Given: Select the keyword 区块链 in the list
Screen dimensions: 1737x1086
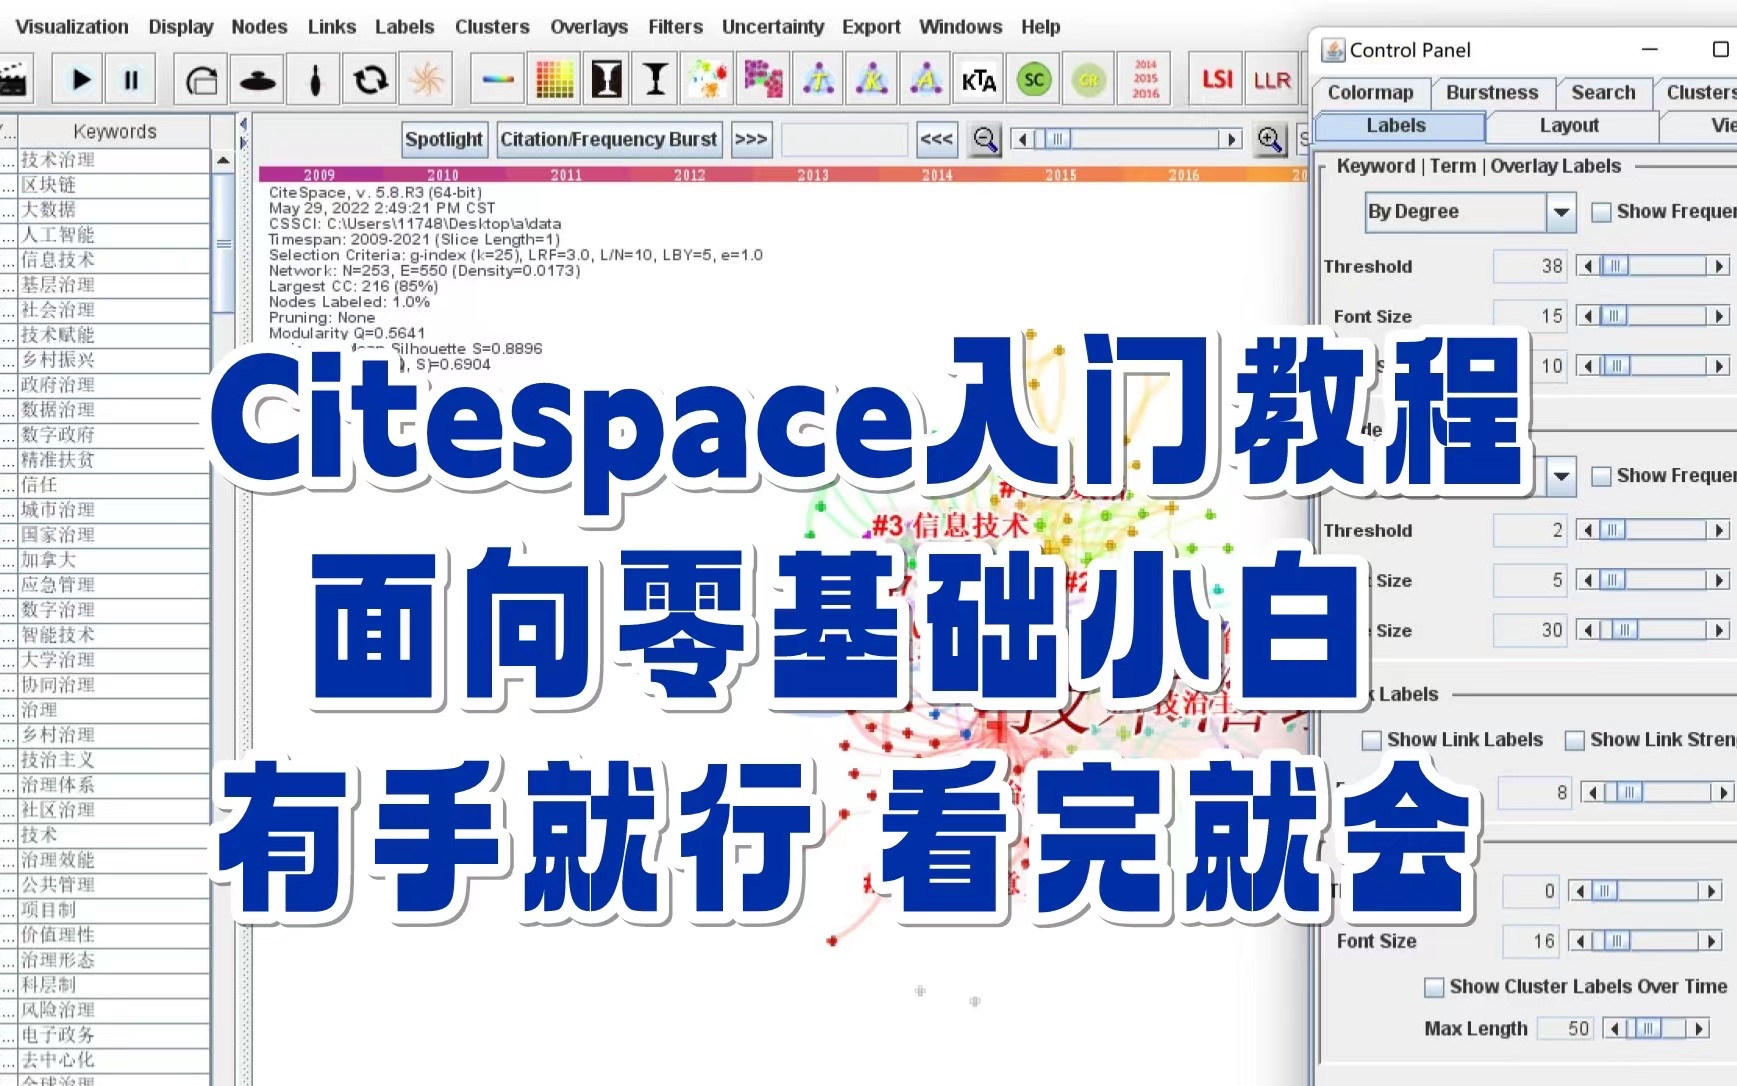Looking at the screenshot, I should click(x=114, y=185).
